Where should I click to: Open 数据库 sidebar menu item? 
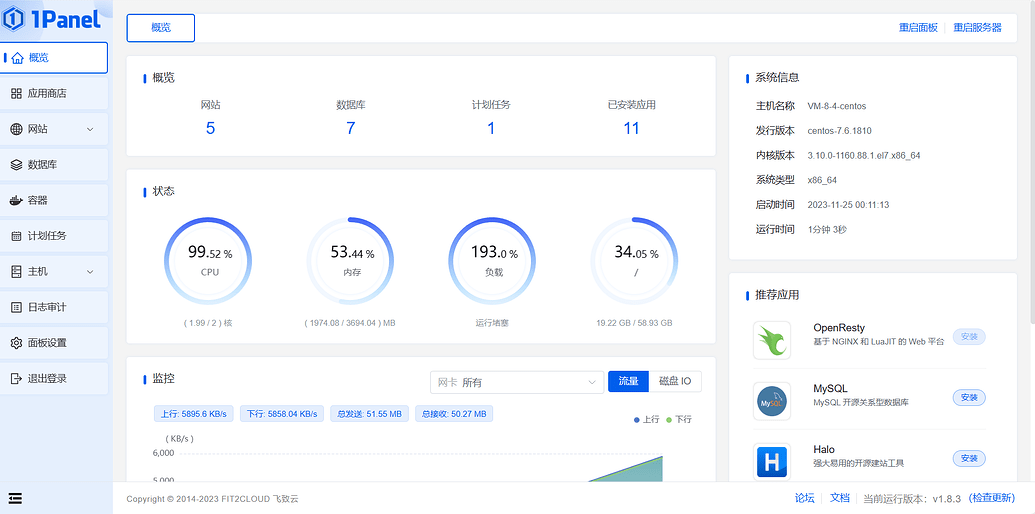click(x=54, y=165)
